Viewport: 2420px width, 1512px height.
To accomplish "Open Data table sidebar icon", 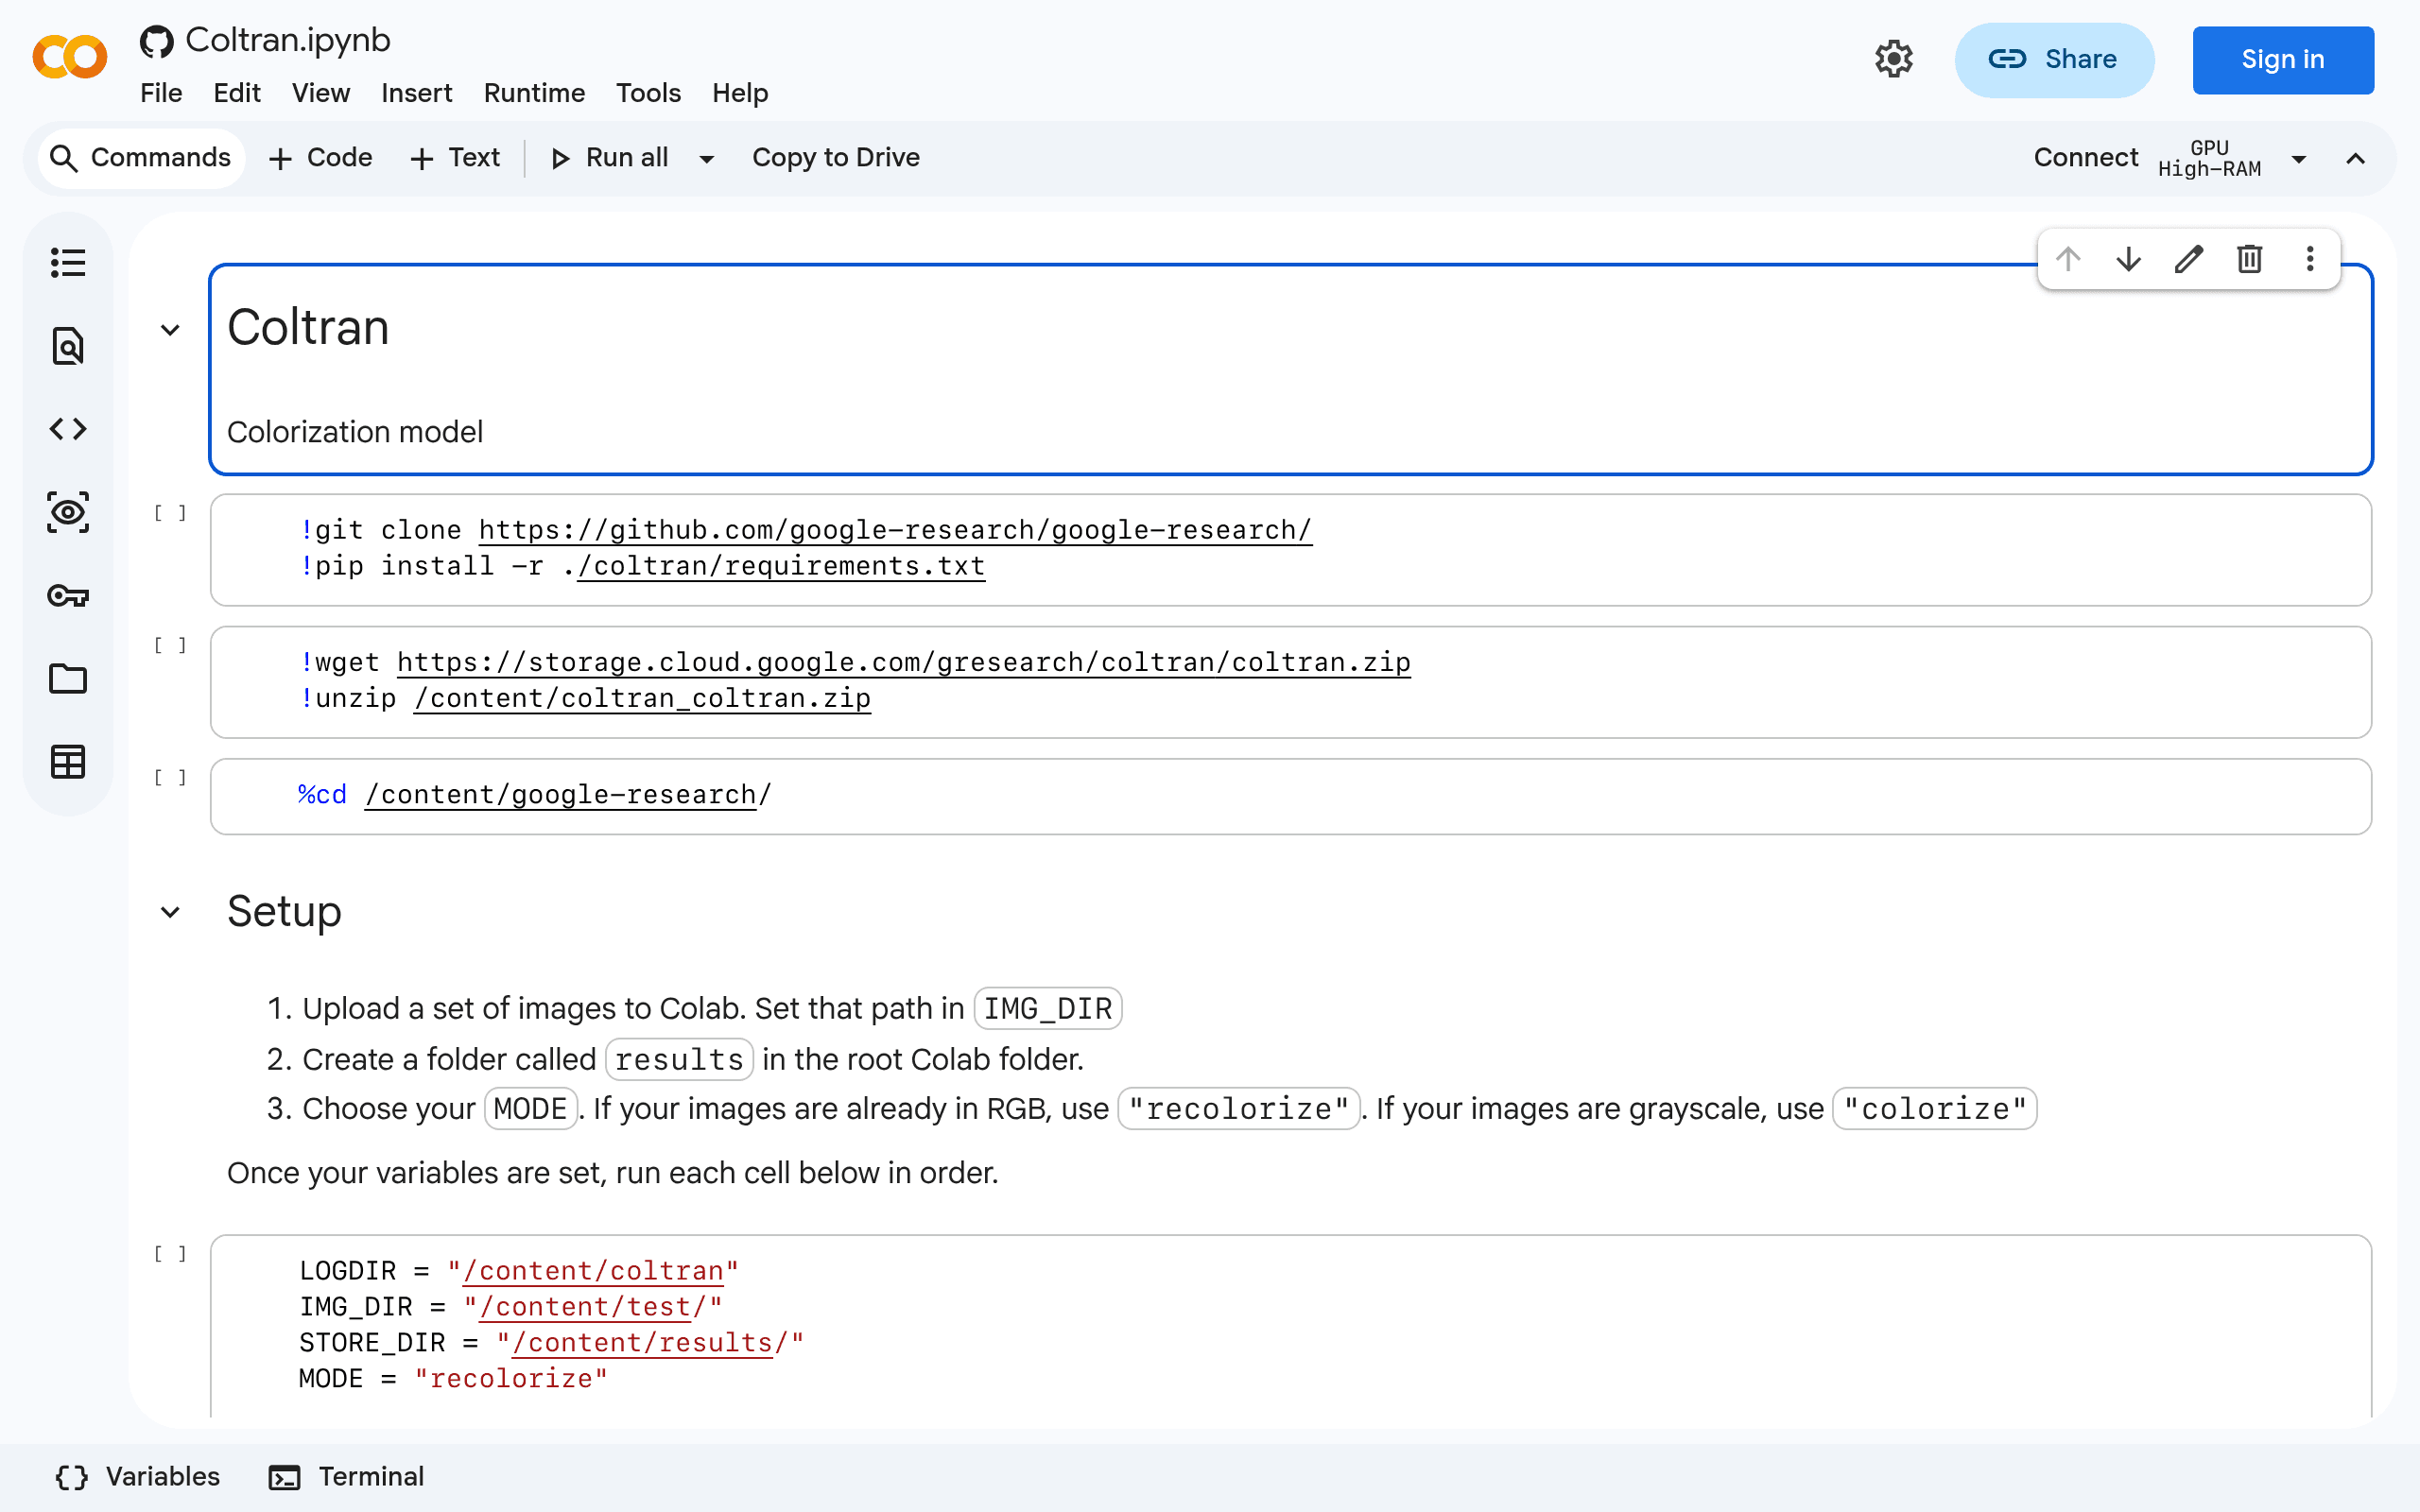I will pos(68,762).
